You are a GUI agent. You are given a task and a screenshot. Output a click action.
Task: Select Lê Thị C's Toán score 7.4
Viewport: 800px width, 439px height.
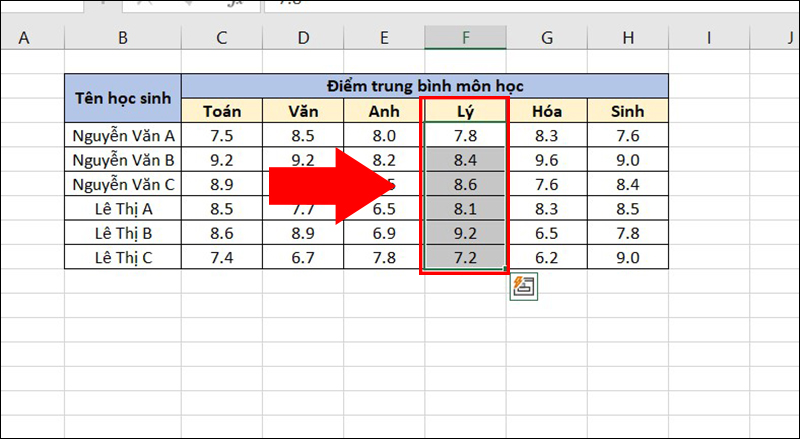[222, 257]
